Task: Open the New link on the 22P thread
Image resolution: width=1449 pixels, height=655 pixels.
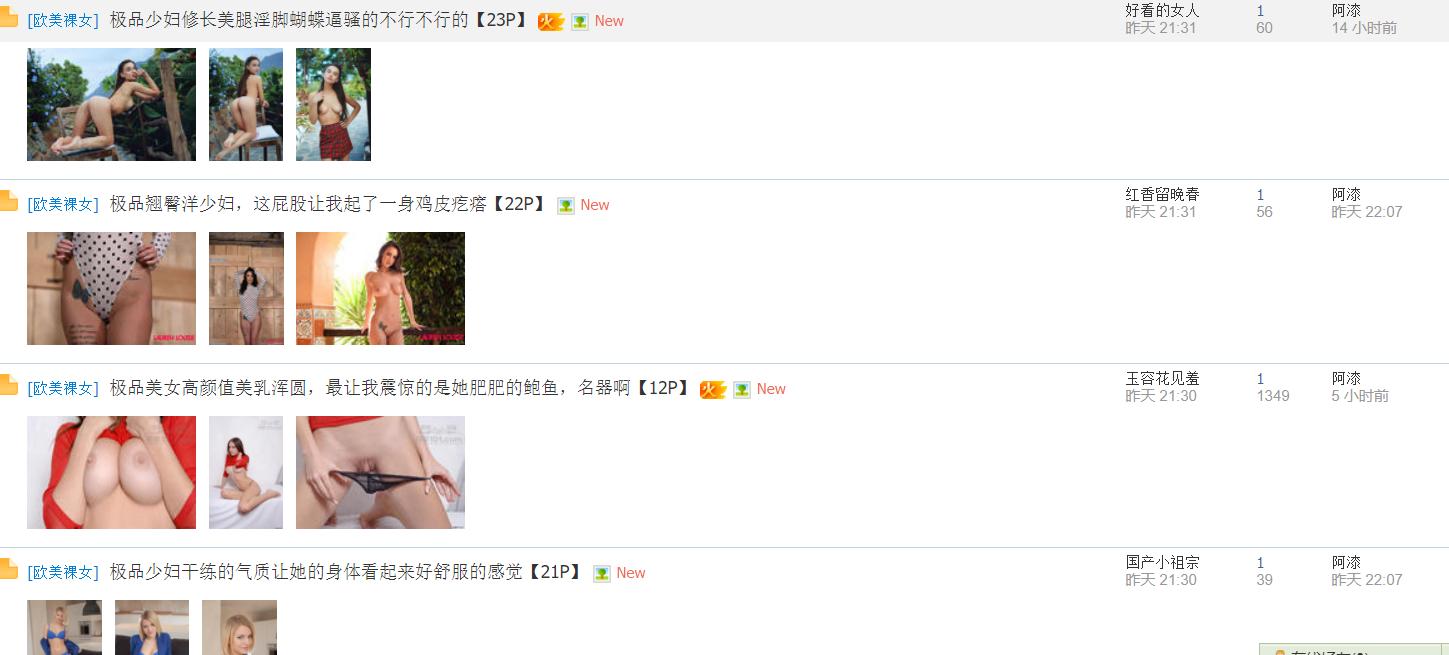Action: click(595, 205)
